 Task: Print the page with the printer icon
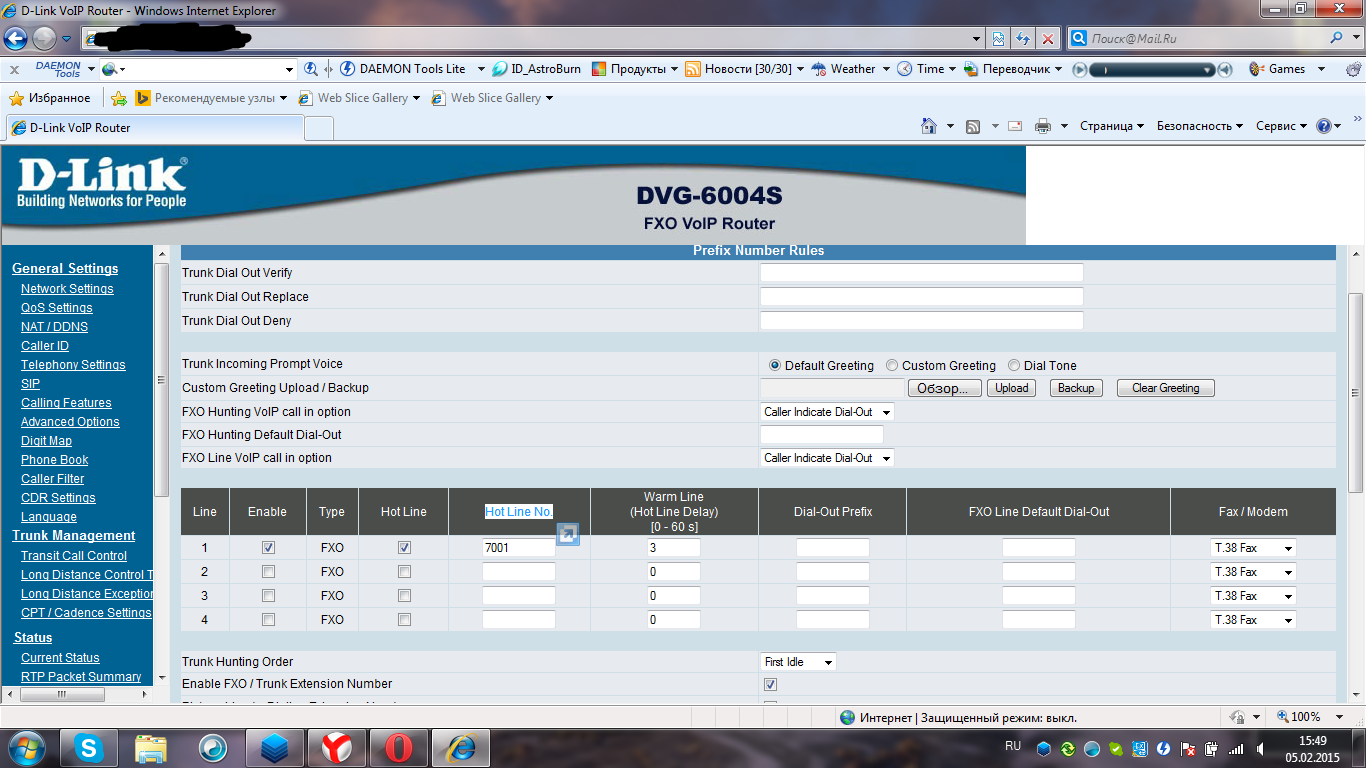tap(1043, 126)
